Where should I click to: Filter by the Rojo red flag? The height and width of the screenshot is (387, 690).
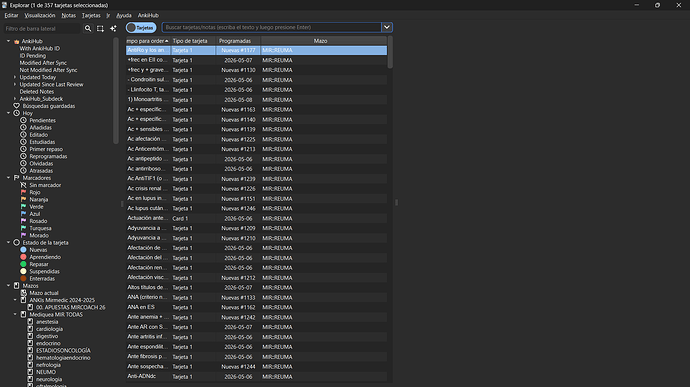[x=23, y=192]
